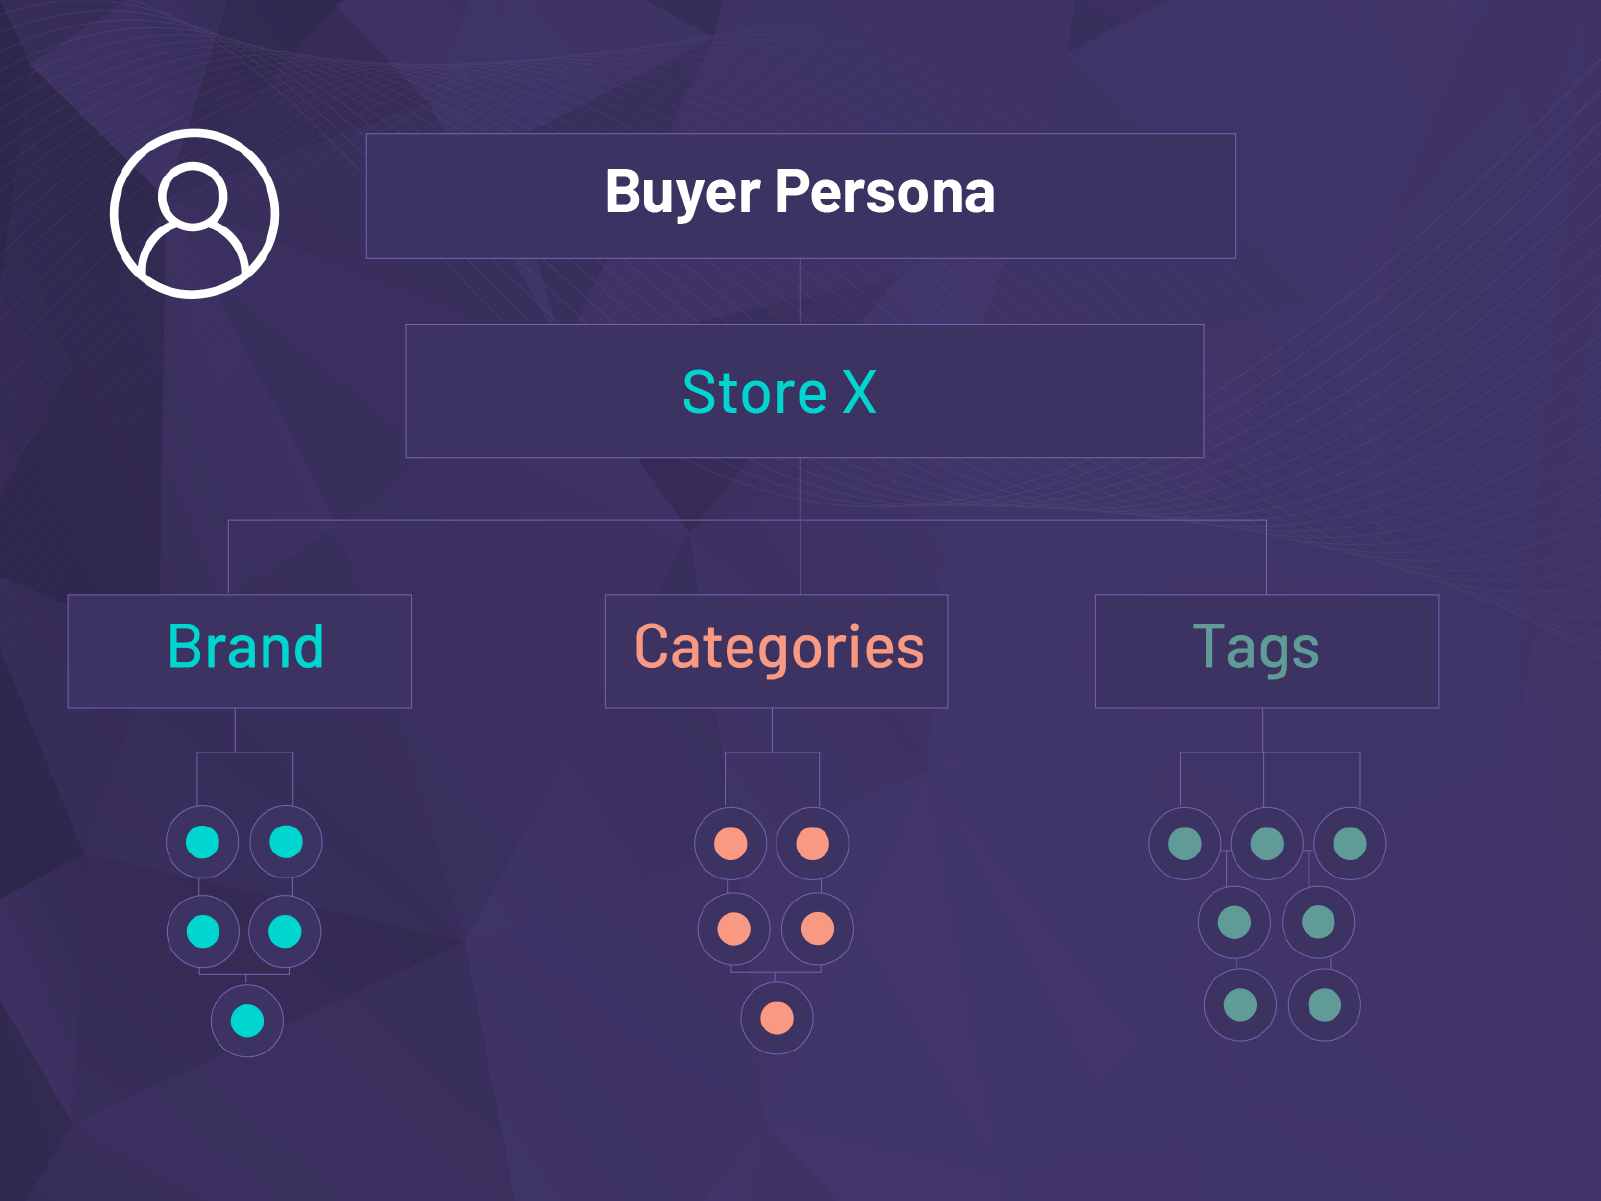Select the Buyer Persona box

point(800,196)
